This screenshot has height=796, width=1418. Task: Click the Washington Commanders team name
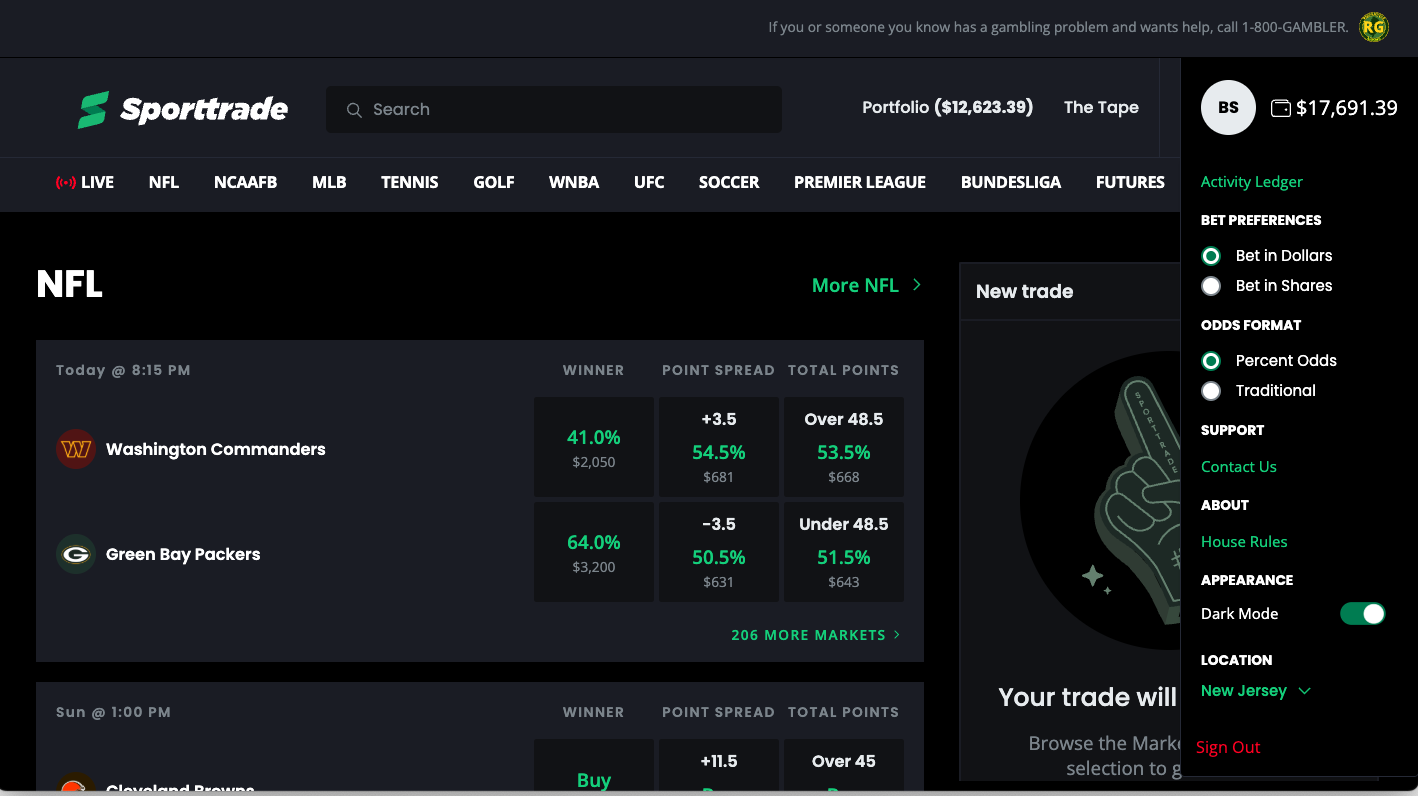click(x=216, y=449)
